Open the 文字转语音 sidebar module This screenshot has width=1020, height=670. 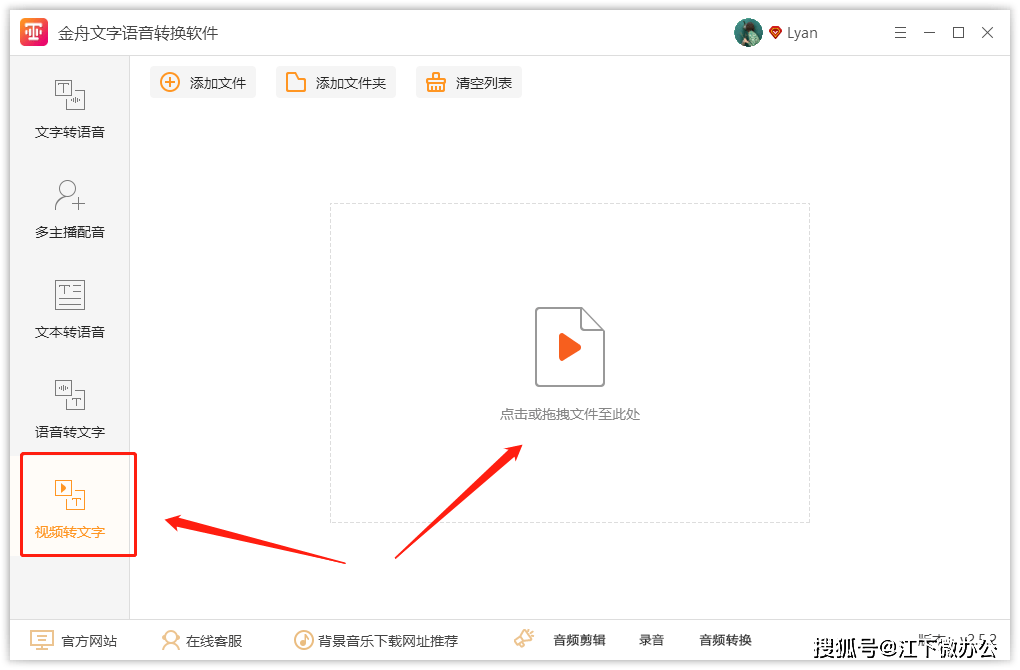tap(70, 108)
